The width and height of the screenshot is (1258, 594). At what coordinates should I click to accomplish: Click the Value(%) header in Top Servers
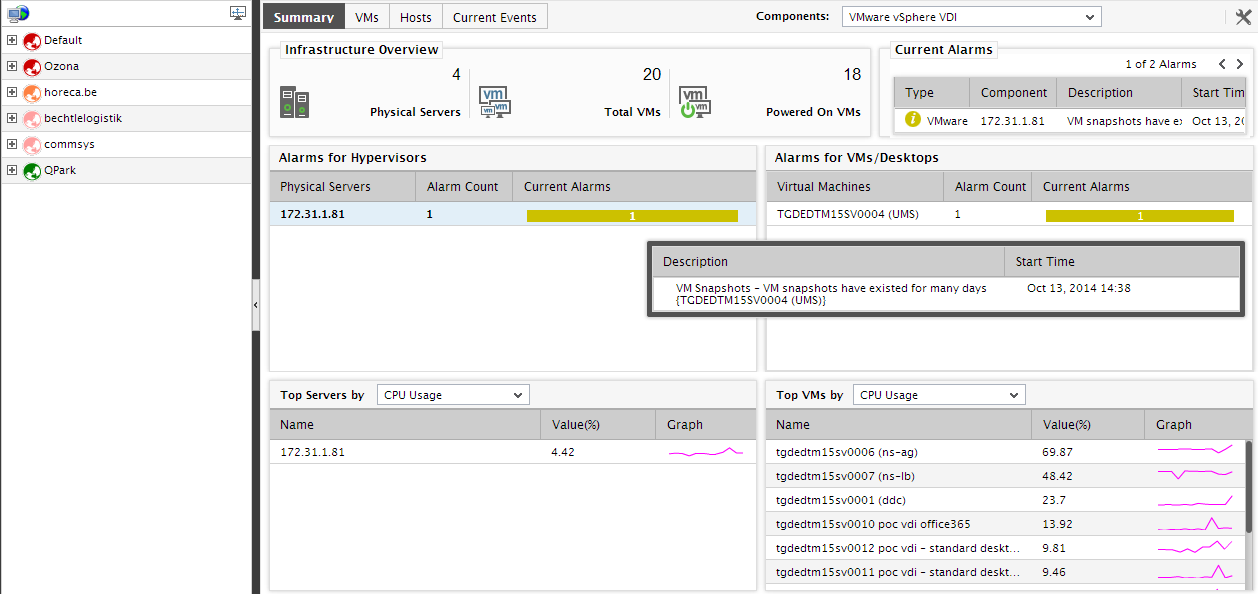pyautogui.click(x=598, y=425)
